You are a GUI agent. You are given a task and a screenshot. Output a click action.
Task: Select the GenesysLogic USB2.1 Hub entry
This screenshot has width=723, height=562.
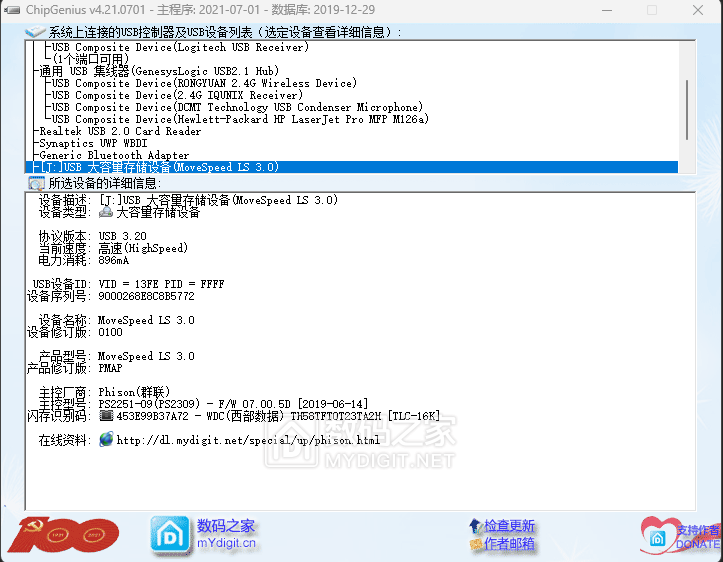coord(159,71)
